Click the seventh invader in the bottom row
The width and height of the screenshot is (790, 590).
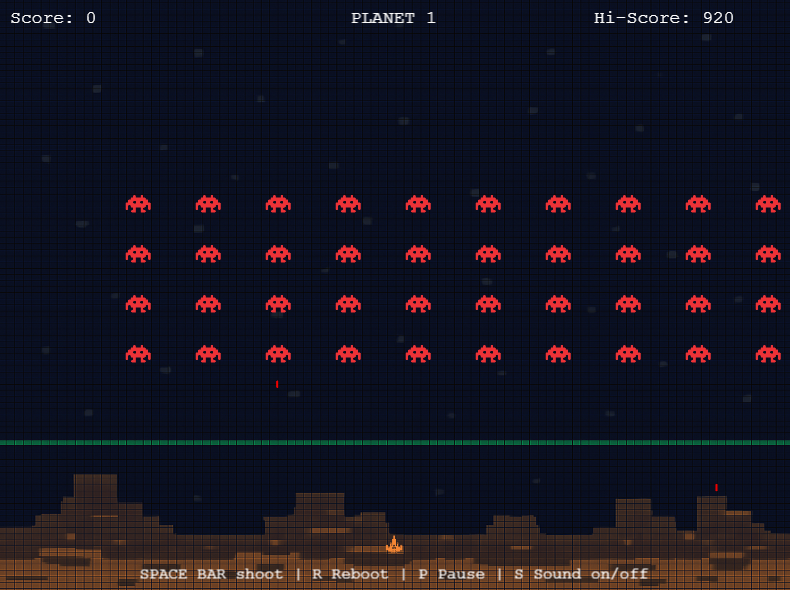click(558, 354)
